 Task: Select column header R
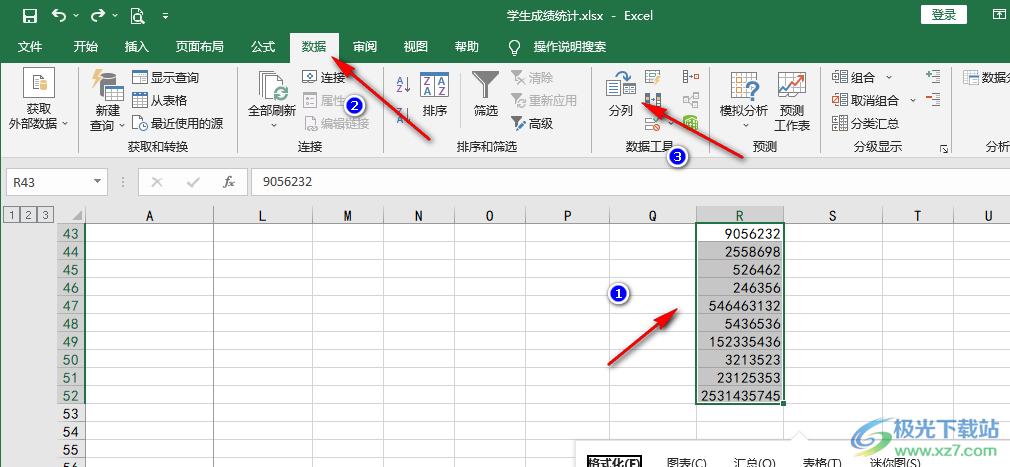(739, 216)
